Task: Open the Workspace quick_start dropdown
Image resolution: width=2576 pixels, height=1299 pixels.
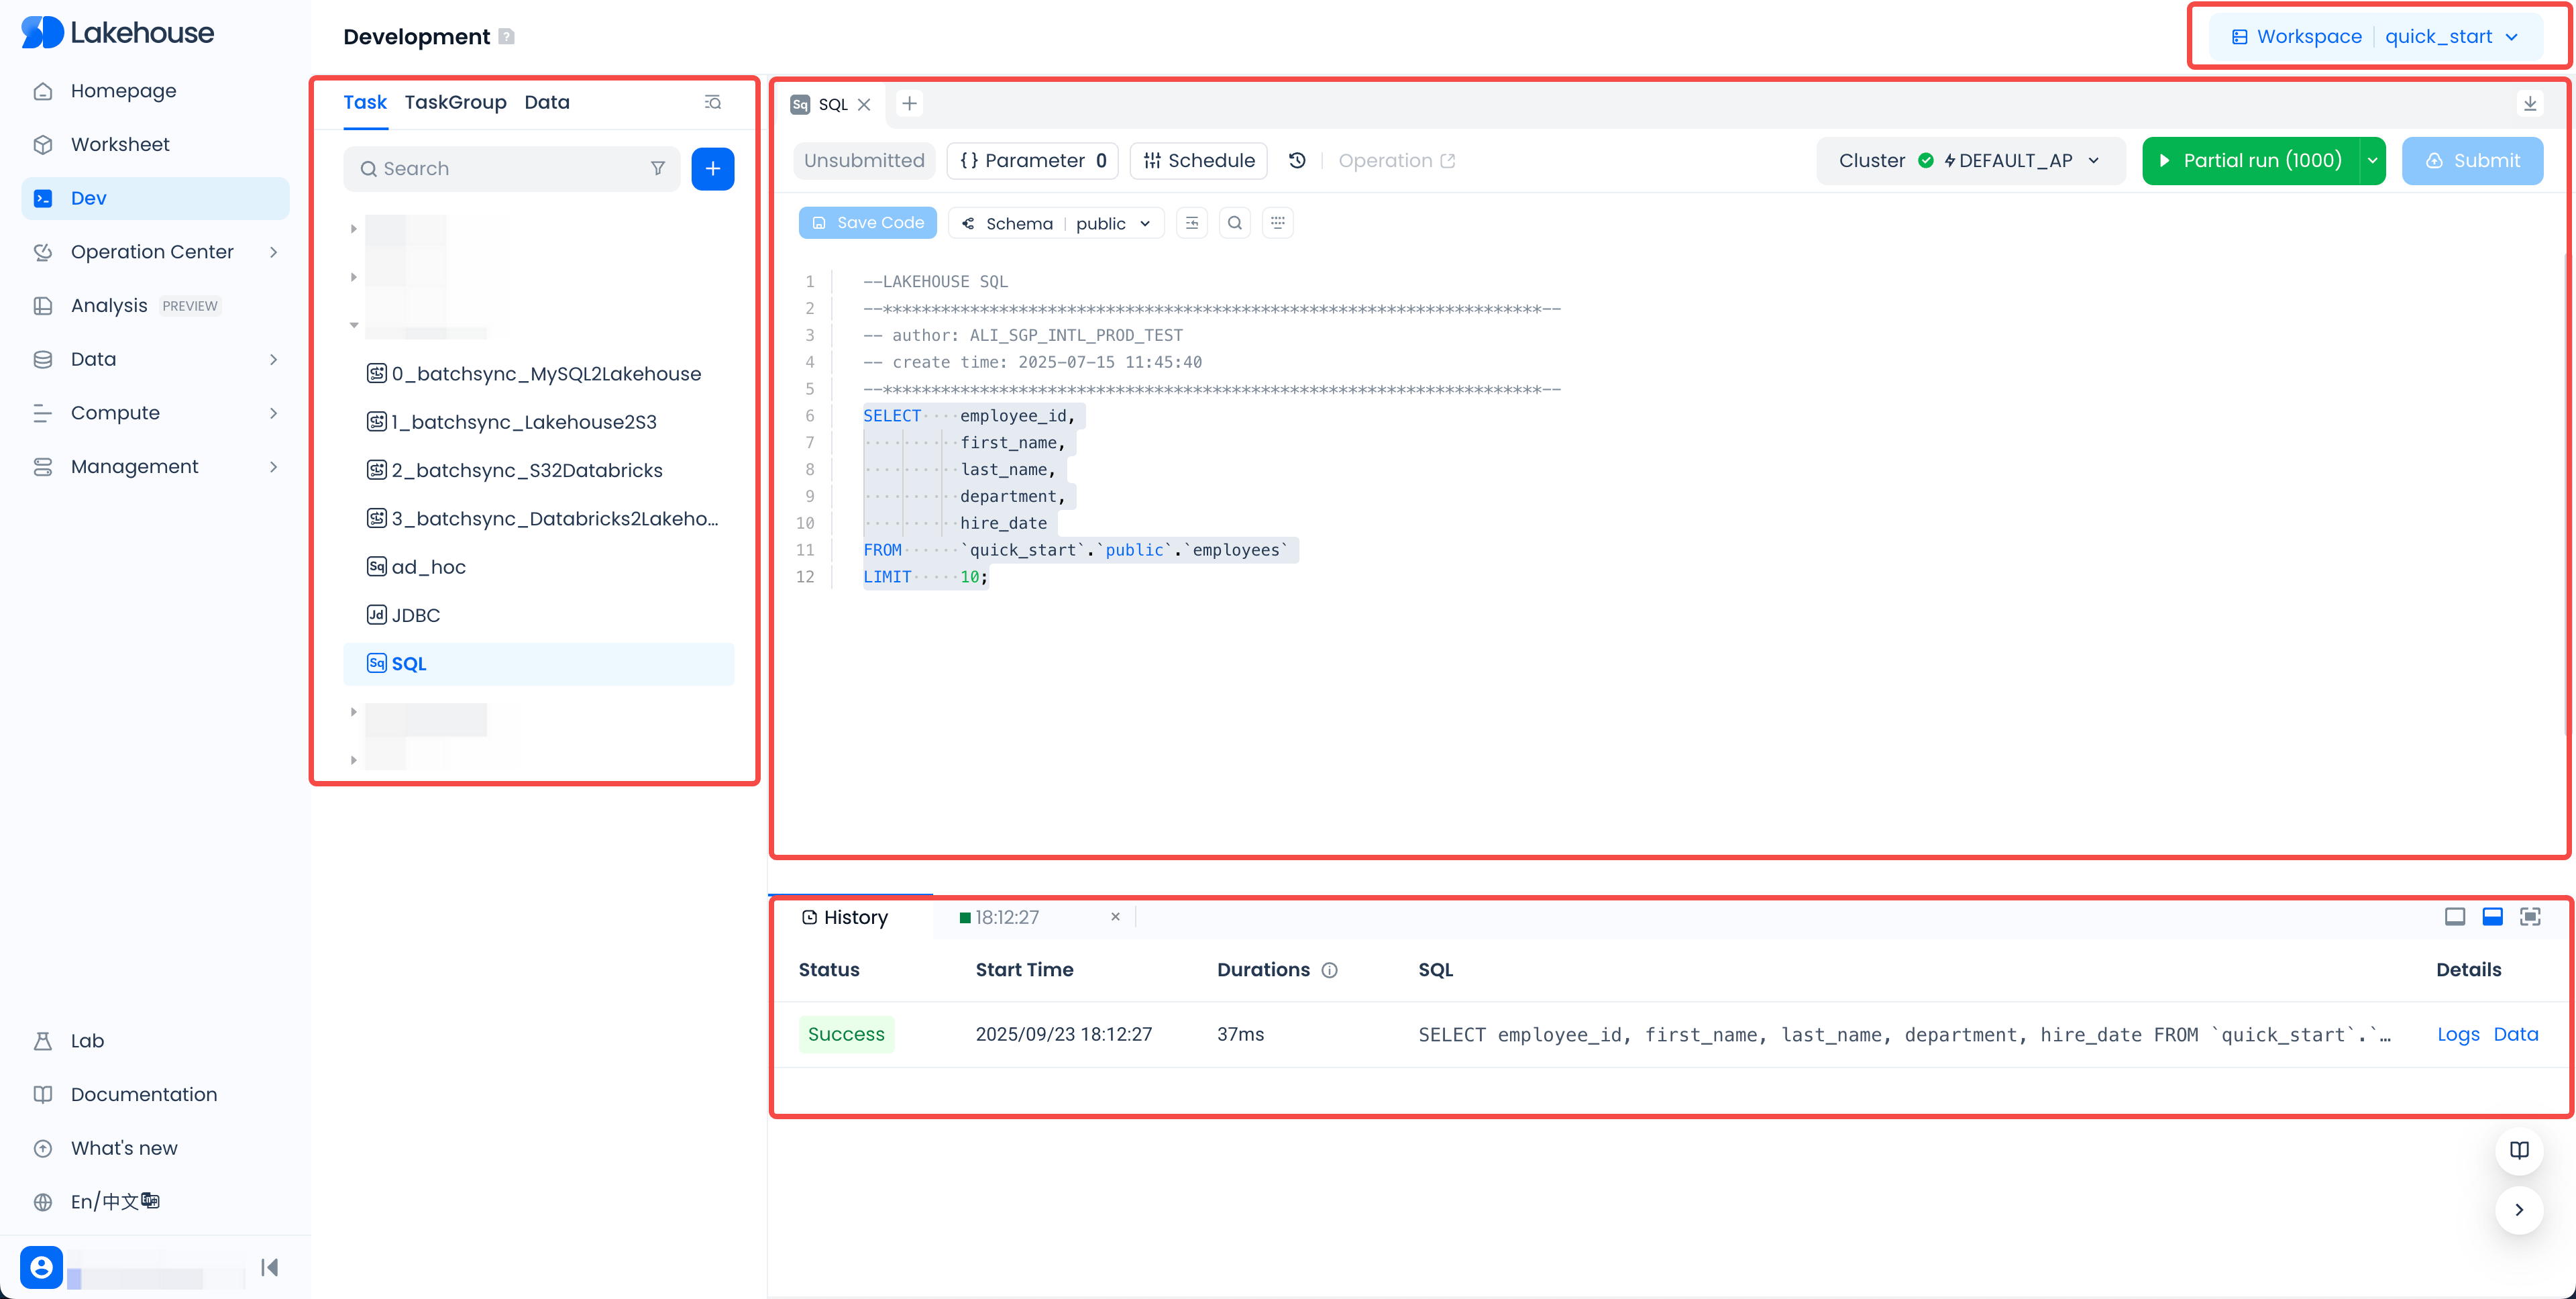Action: [2376, 36]
